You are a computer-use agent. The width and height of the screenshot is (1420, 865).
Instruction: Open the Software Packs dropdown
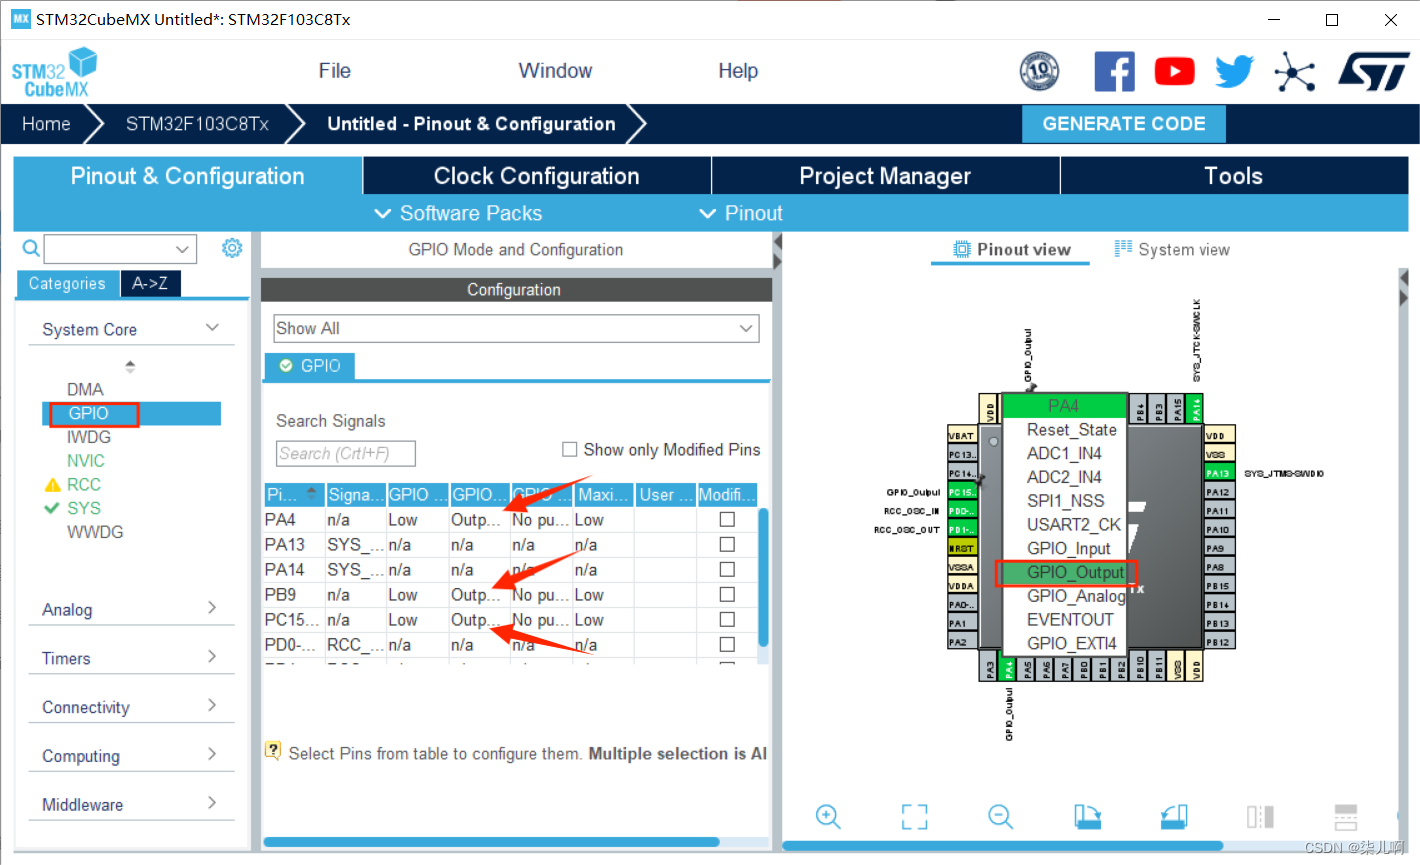[458, 213]
